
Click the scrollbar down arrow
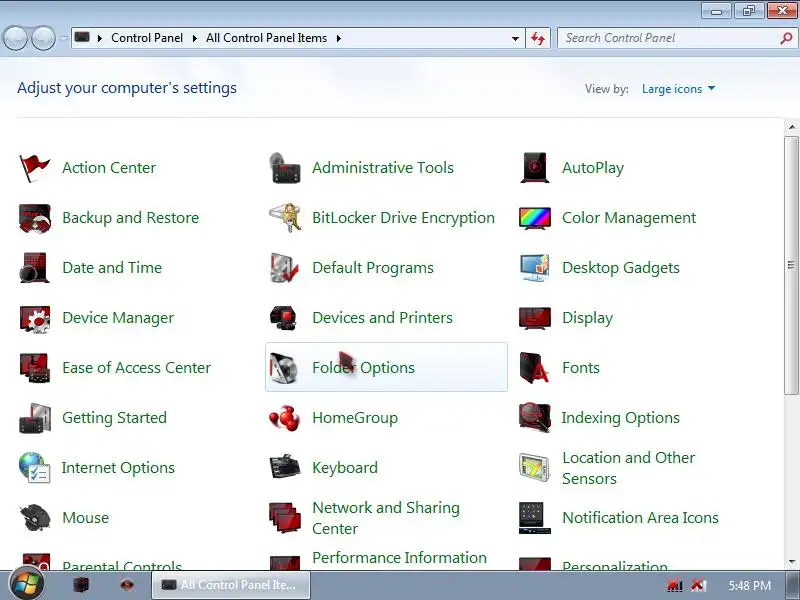[791, 562]
